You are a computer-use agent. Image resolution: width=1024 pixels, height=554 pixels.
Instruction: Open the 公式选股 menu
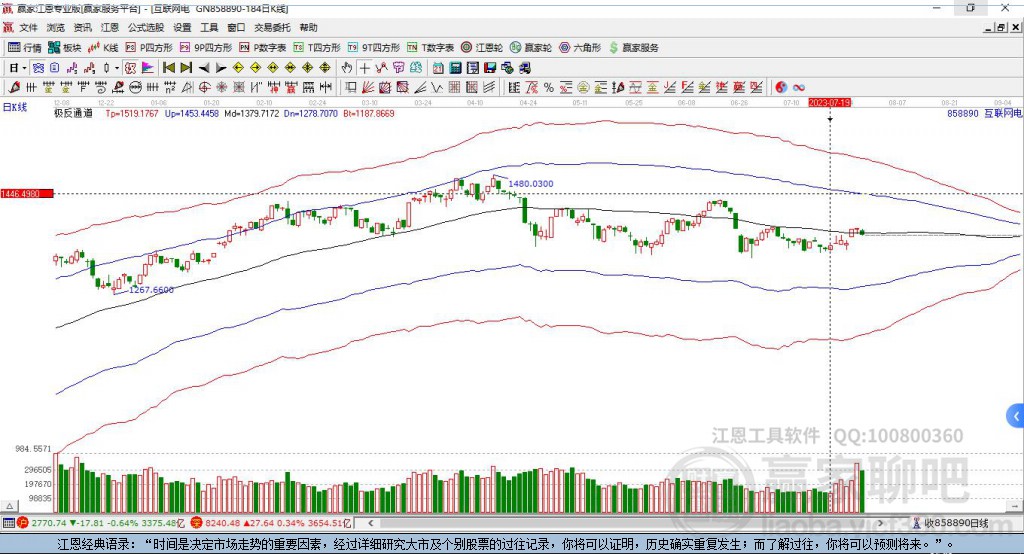(x=146, y=27)
